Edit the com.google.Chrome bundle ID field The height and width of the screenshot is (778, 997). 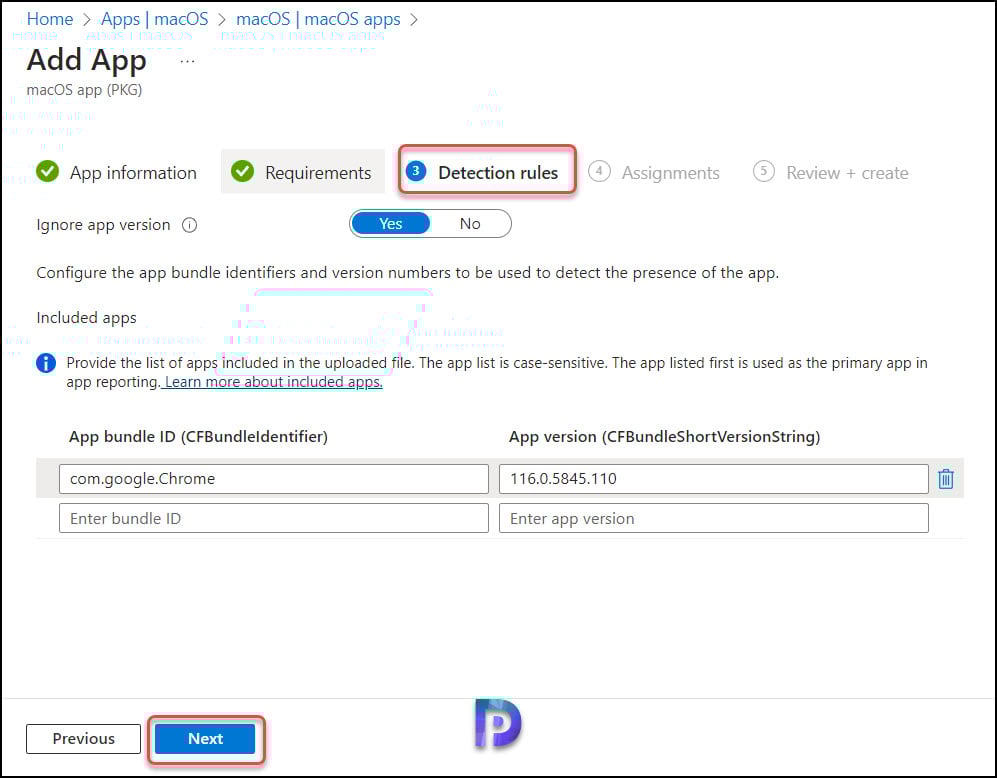(273, 479)
